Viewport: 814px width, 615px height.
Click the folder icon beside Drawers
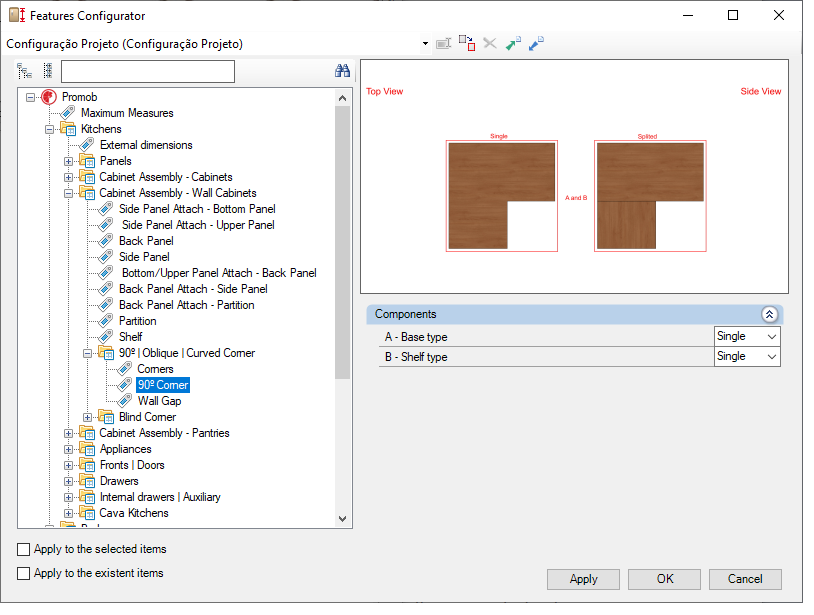point(87,481)
